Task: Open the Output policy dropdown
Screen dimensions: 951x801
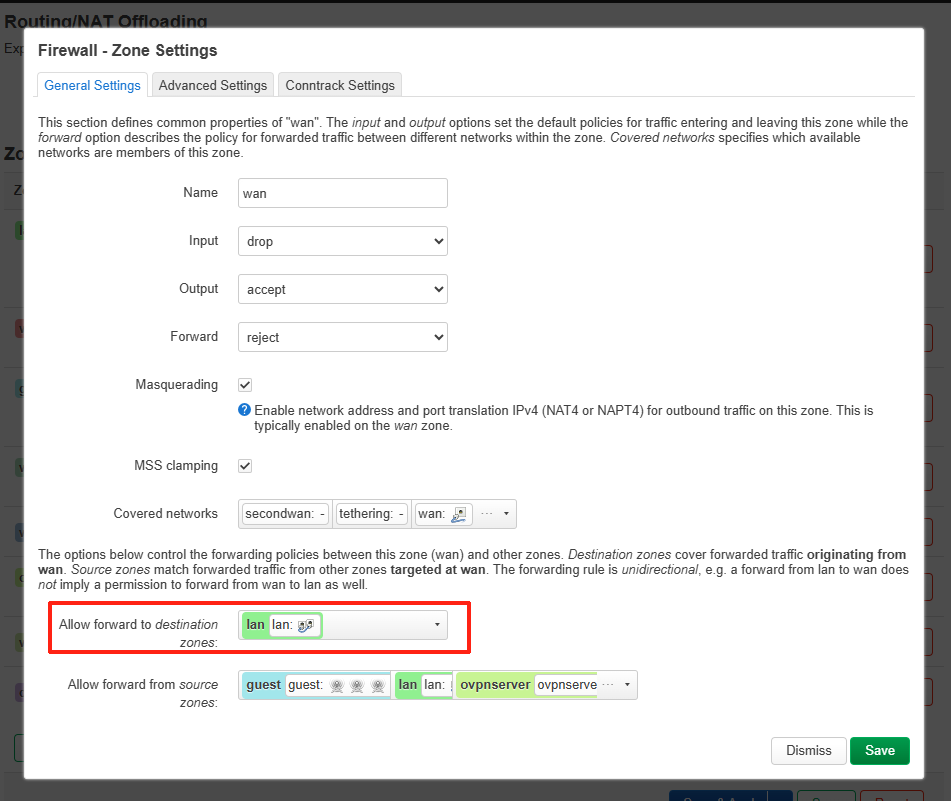Action: tap(342, 289)
